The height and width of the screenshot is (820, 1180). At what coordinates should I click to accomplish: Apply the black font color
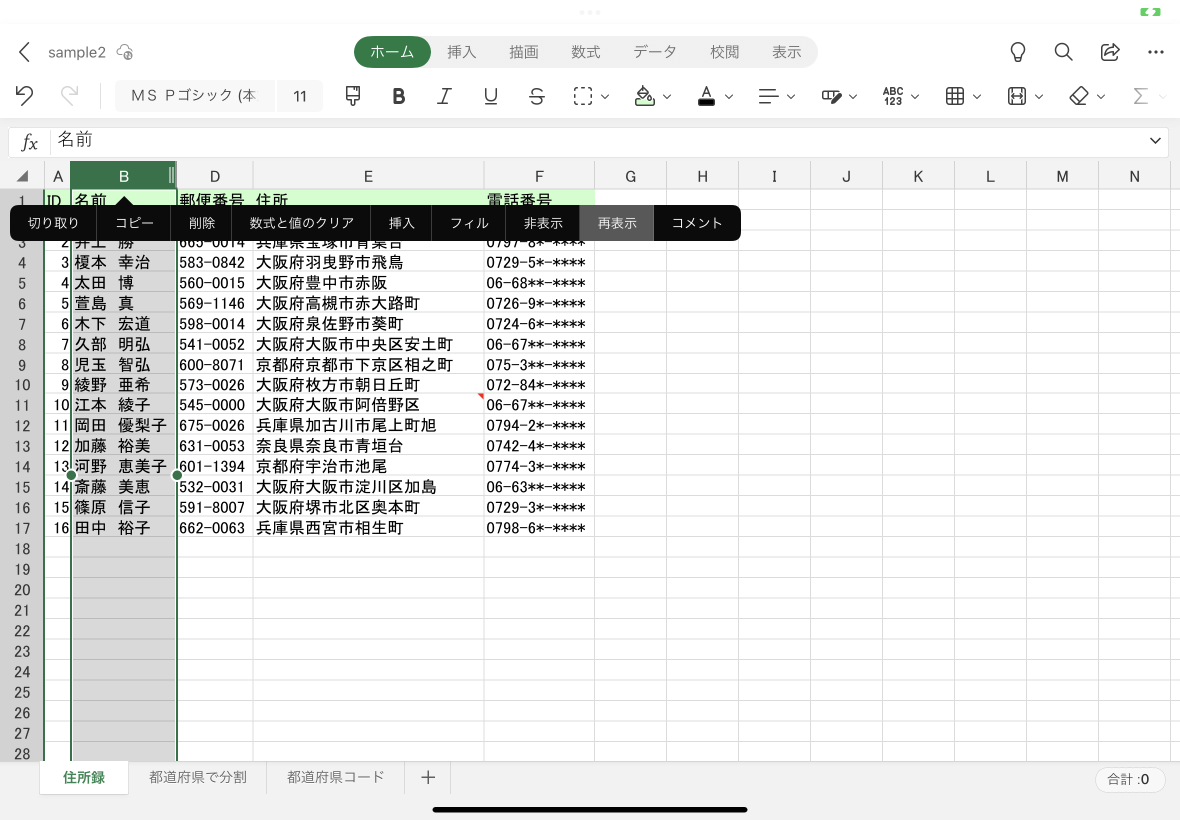pos(706,96)
